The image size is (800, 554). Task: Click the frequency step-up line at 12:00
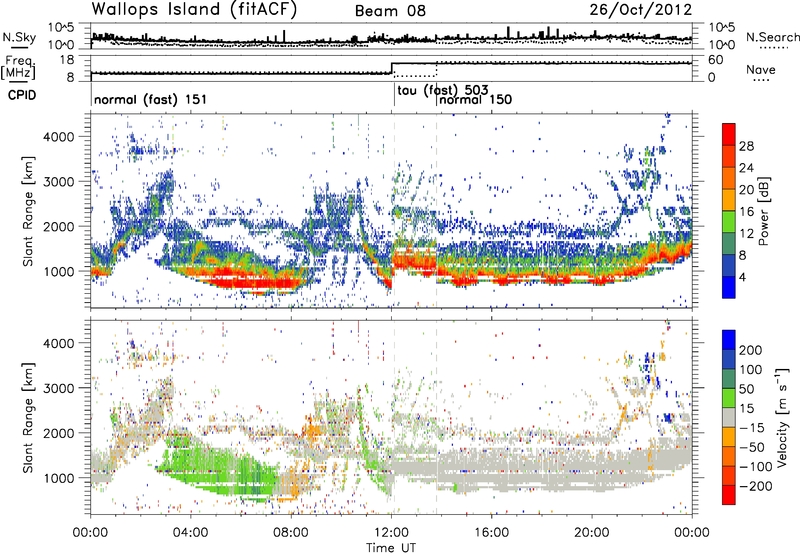(392, 68)
